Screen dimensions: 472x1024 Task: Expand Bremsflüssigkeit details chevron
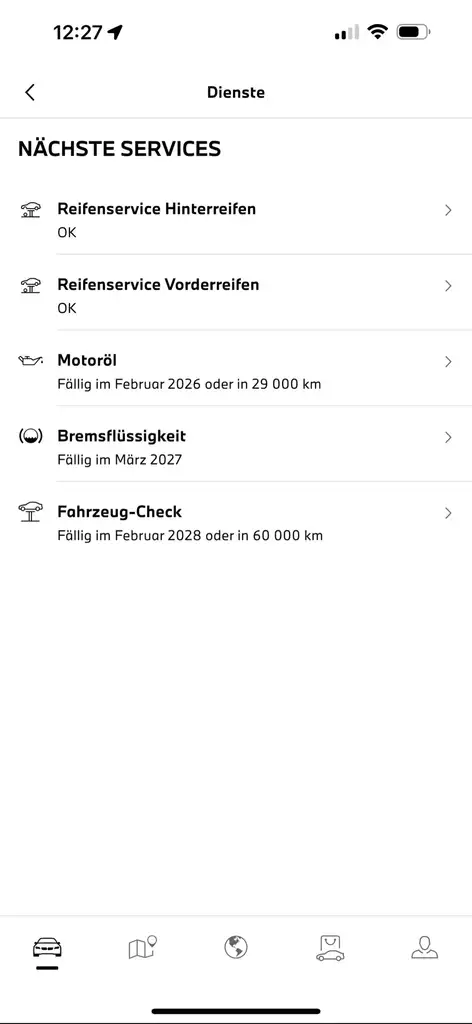448,438
